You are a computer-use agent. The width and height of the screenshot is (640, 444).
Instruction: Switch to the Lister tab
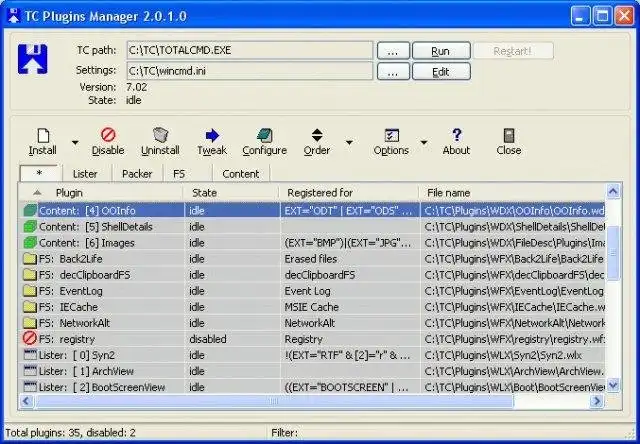[x=85, y=174]
